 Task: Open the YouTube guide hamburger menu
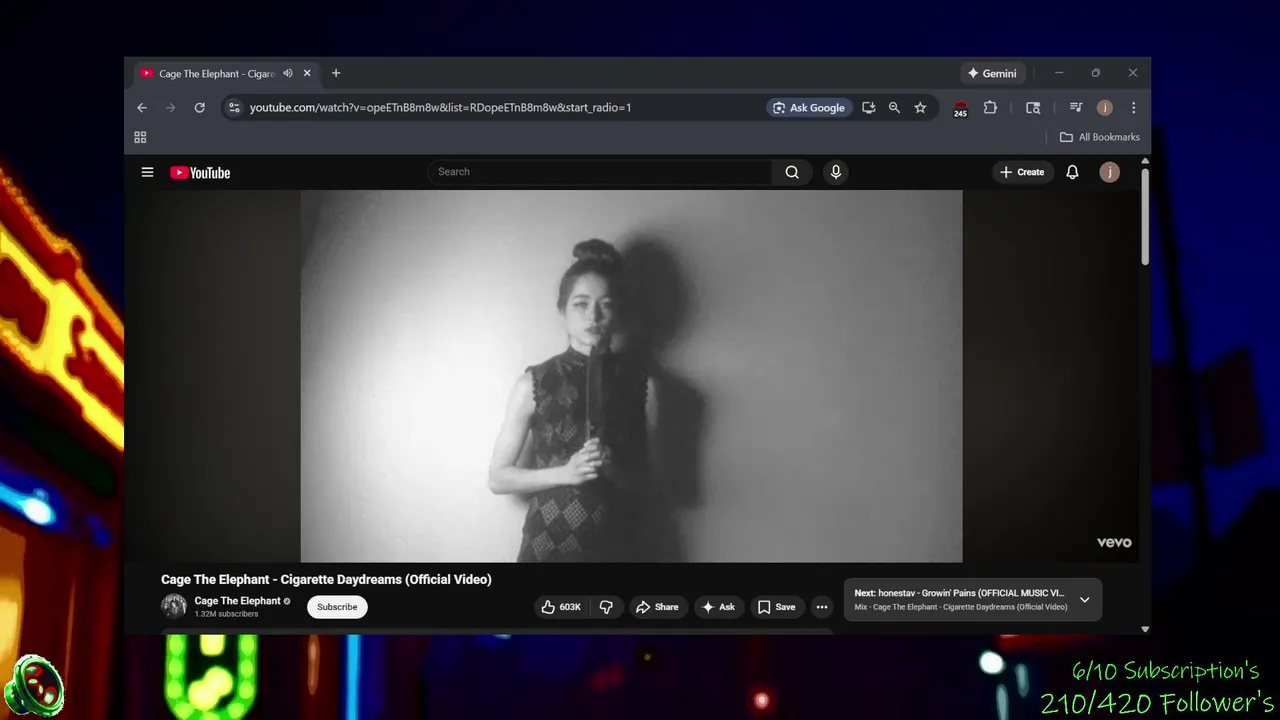147,172
